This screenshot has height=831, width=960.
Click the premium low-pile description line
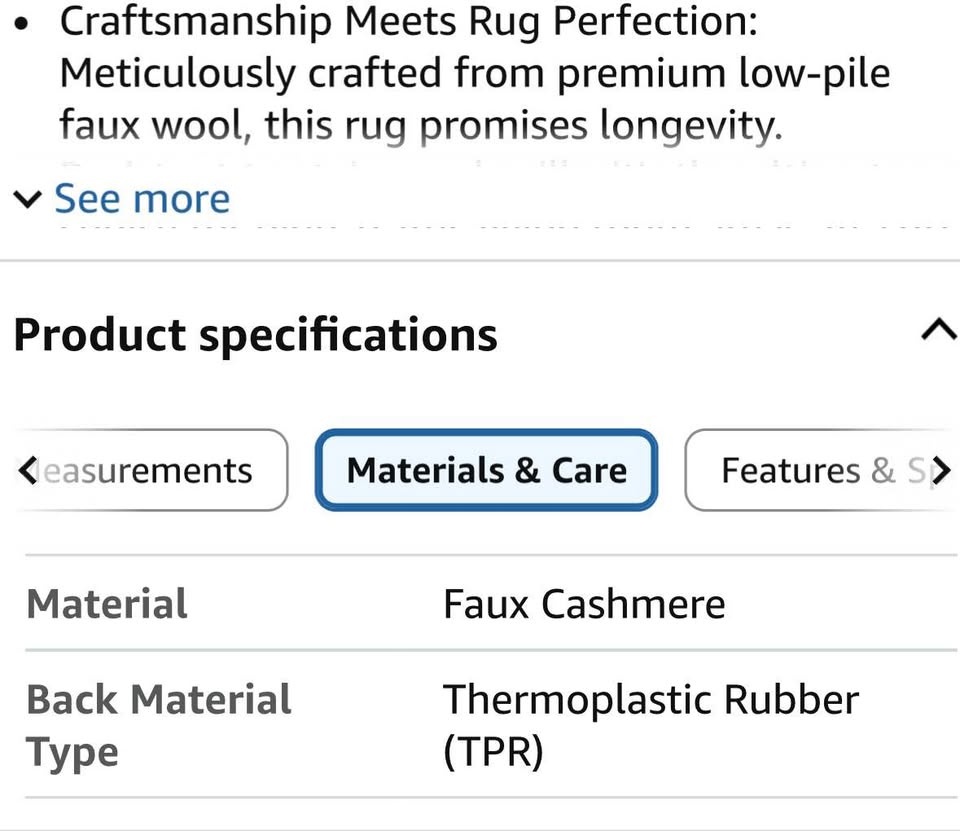(x=475, y=74)
